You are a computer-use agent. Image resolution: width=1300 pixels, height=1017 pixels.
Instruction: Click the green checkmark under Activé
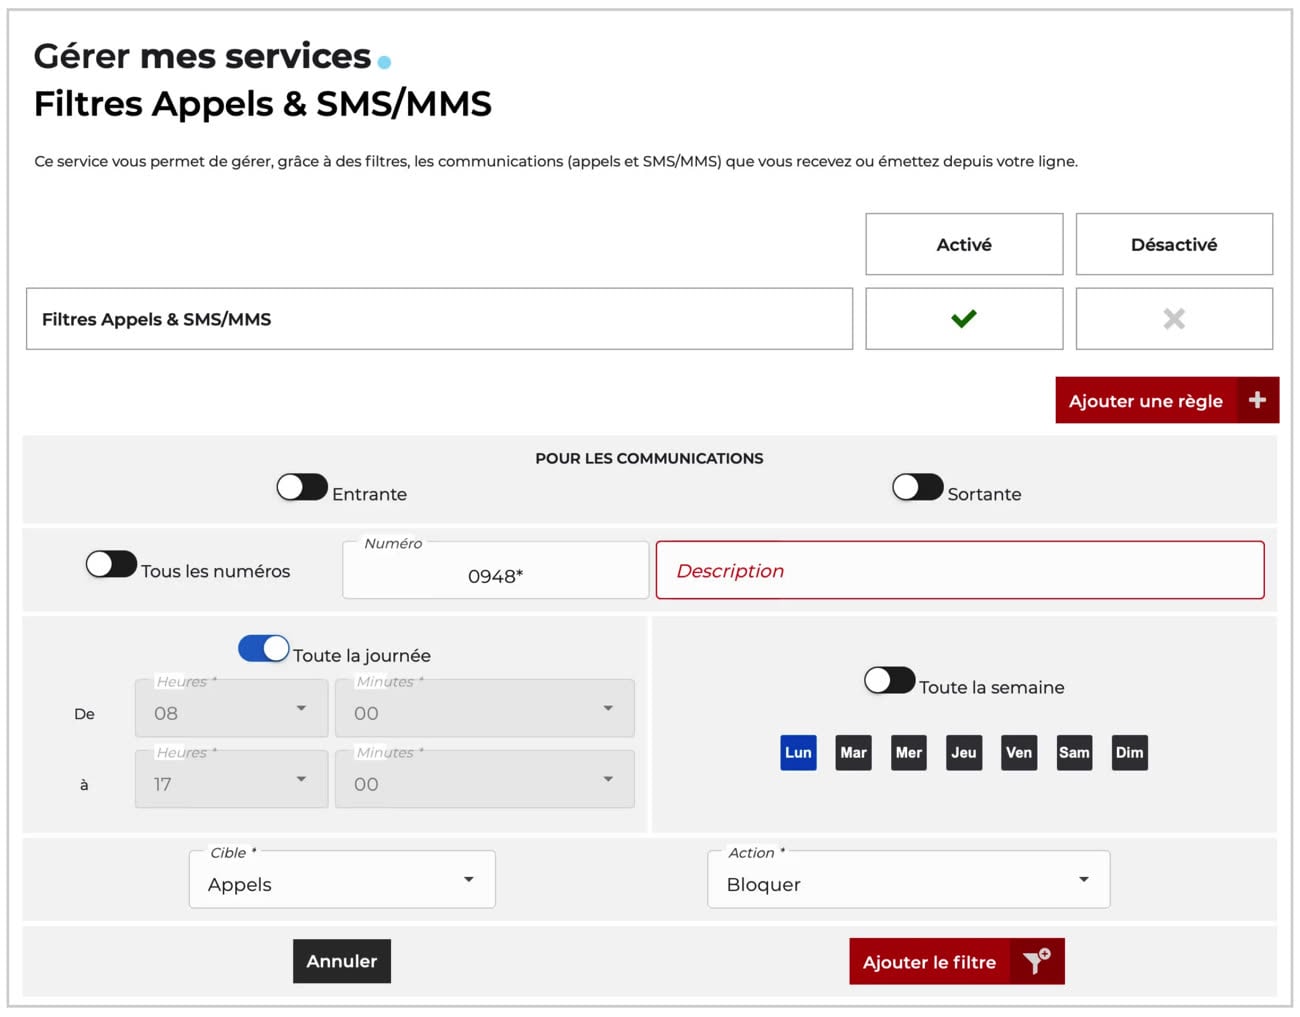click(963, 319)
